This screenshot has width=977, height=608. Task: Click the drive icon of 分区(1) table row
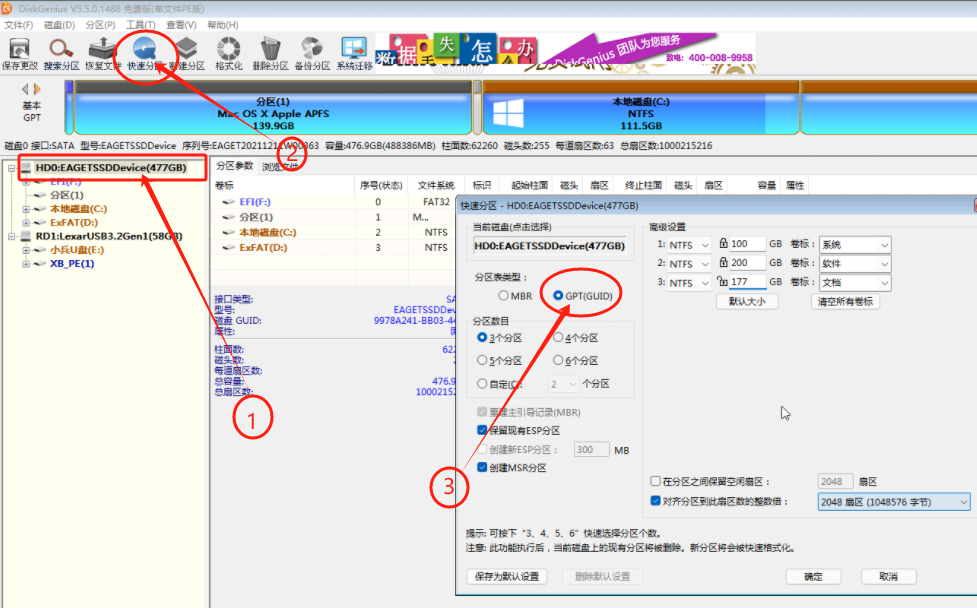point(228,217)
